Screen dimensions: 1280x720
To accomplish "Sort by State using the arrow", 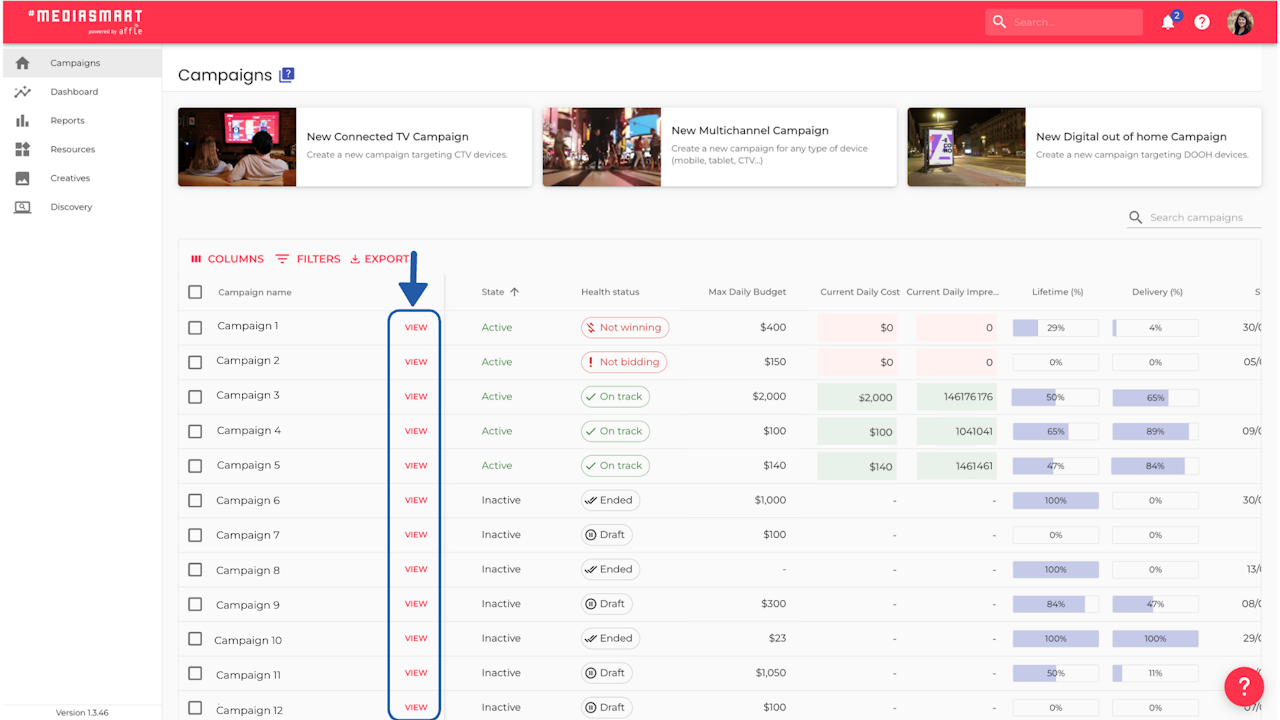I will click(x=515, y=292).
